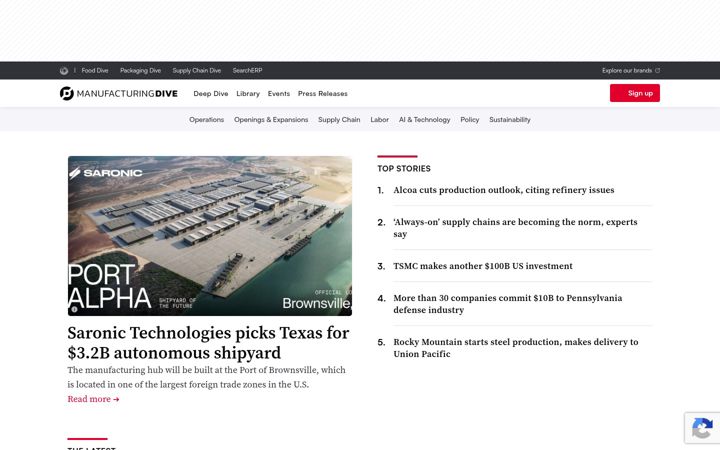Open the Deep Dive menu item

click(211, 94)
